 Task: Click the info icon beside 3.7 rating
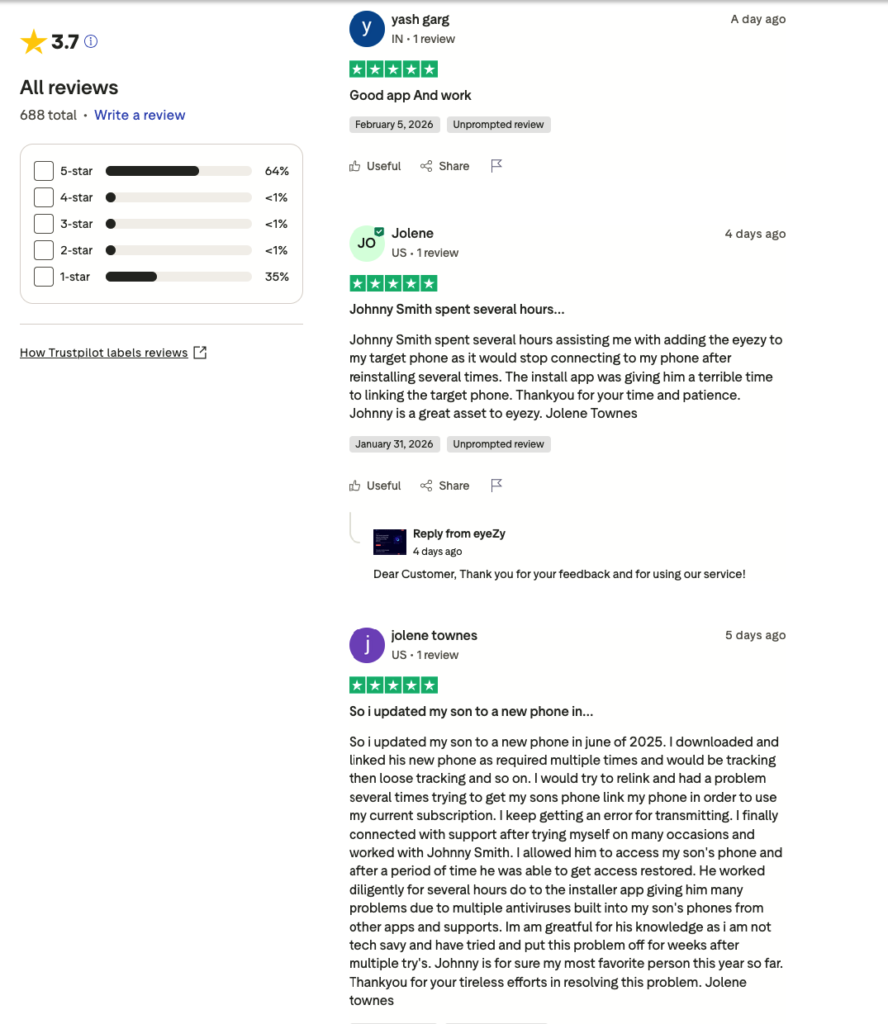91,41
